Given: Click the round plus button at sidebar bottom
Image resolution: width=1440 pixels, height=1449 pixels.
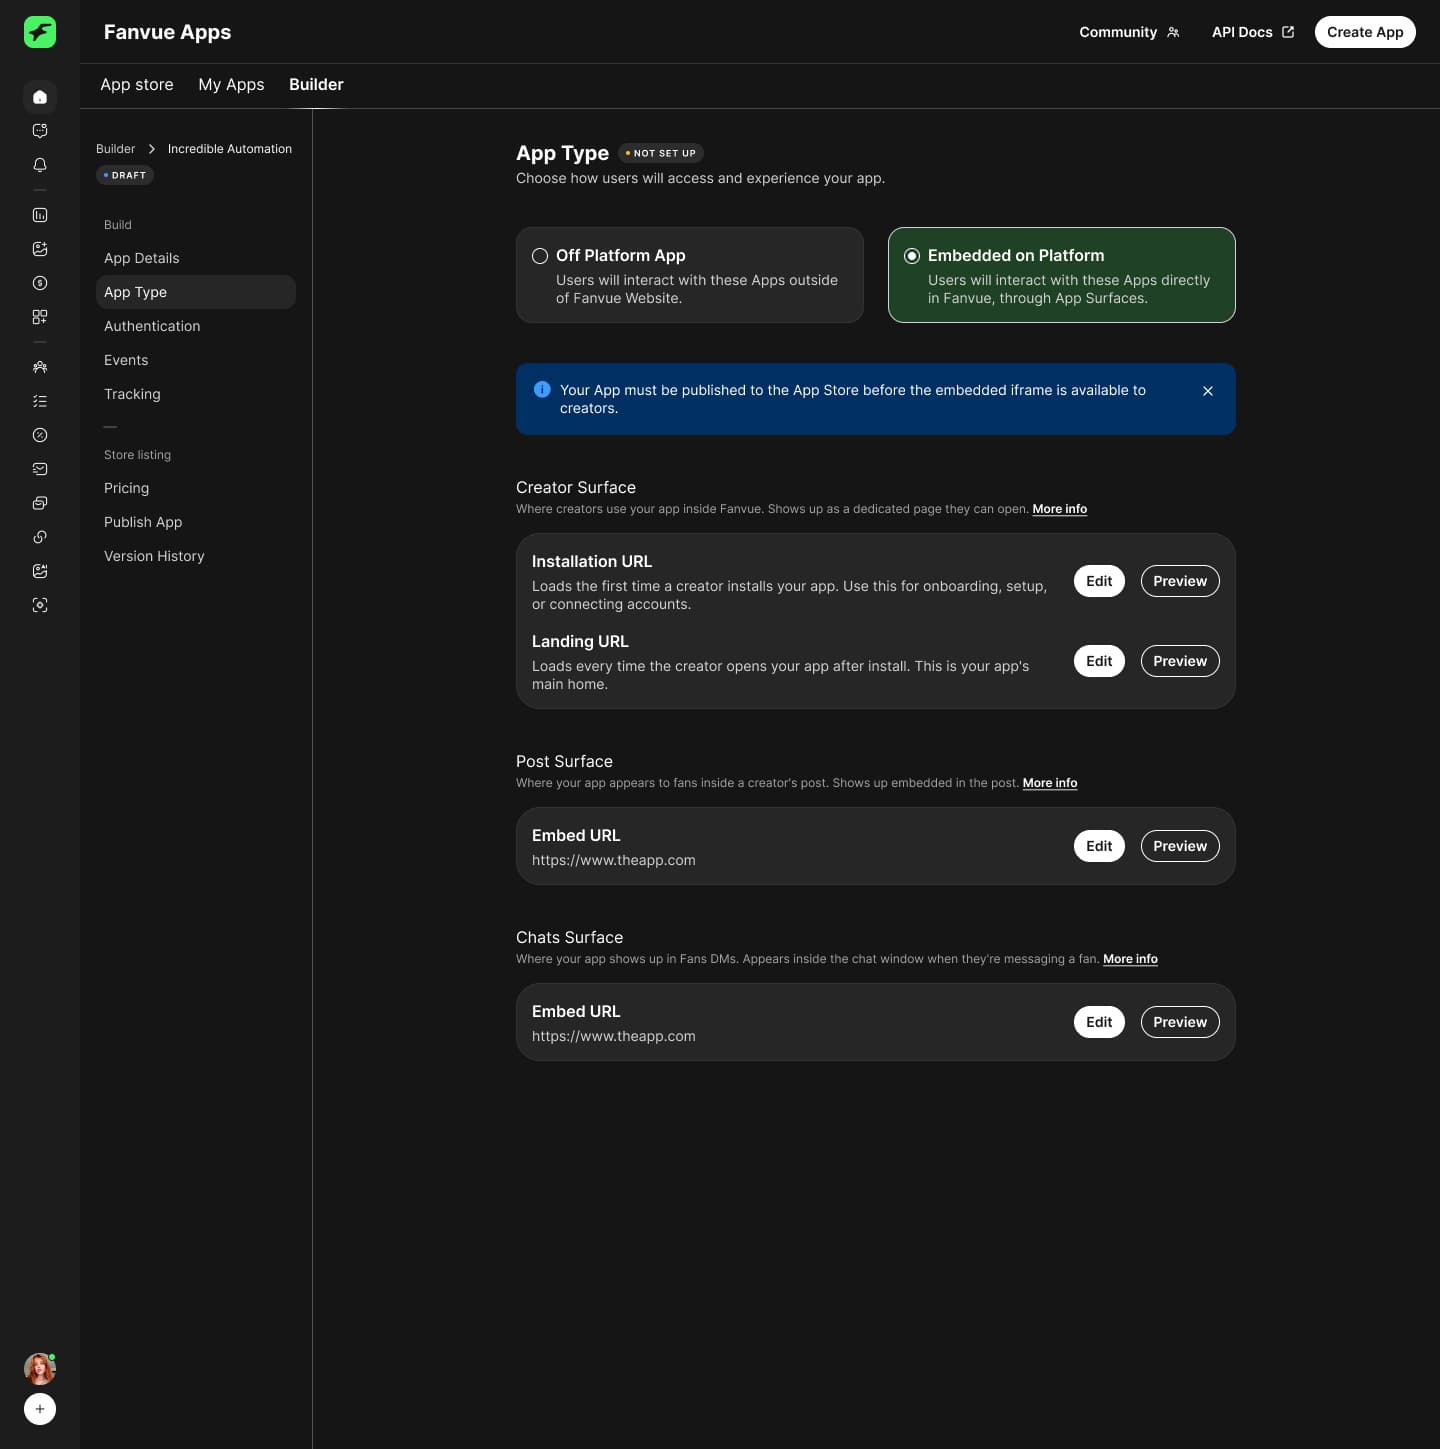Looking at the screenshot, I should pos(40,1409).
